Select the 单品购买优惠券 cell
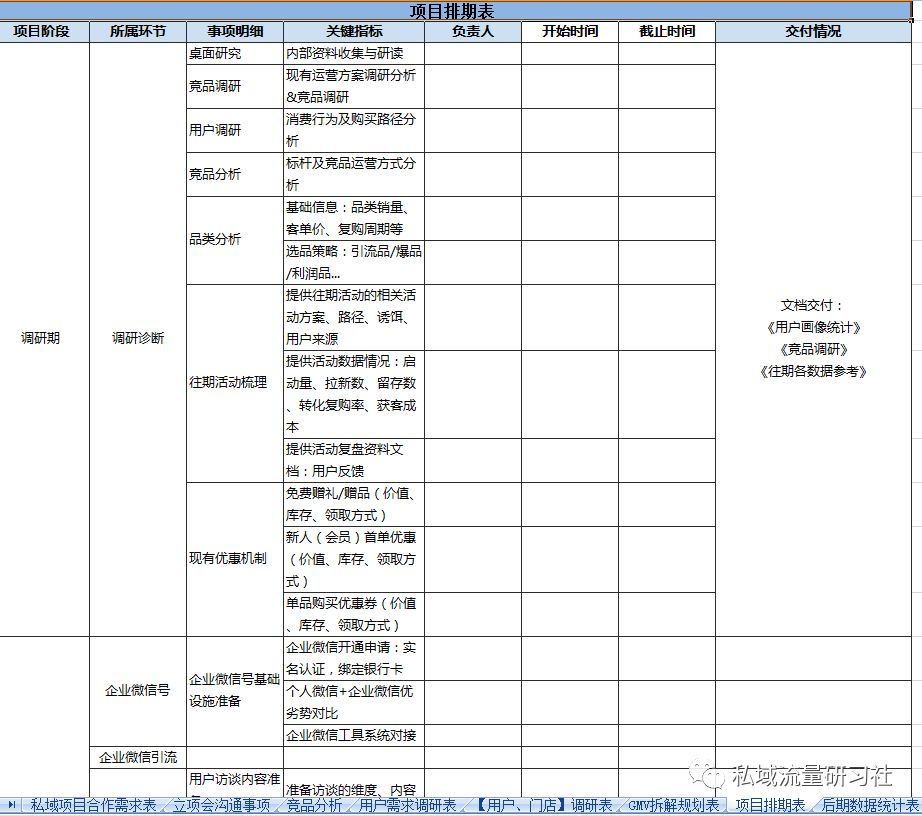Viewport: 922px width, 816px height. pos(354,614)
